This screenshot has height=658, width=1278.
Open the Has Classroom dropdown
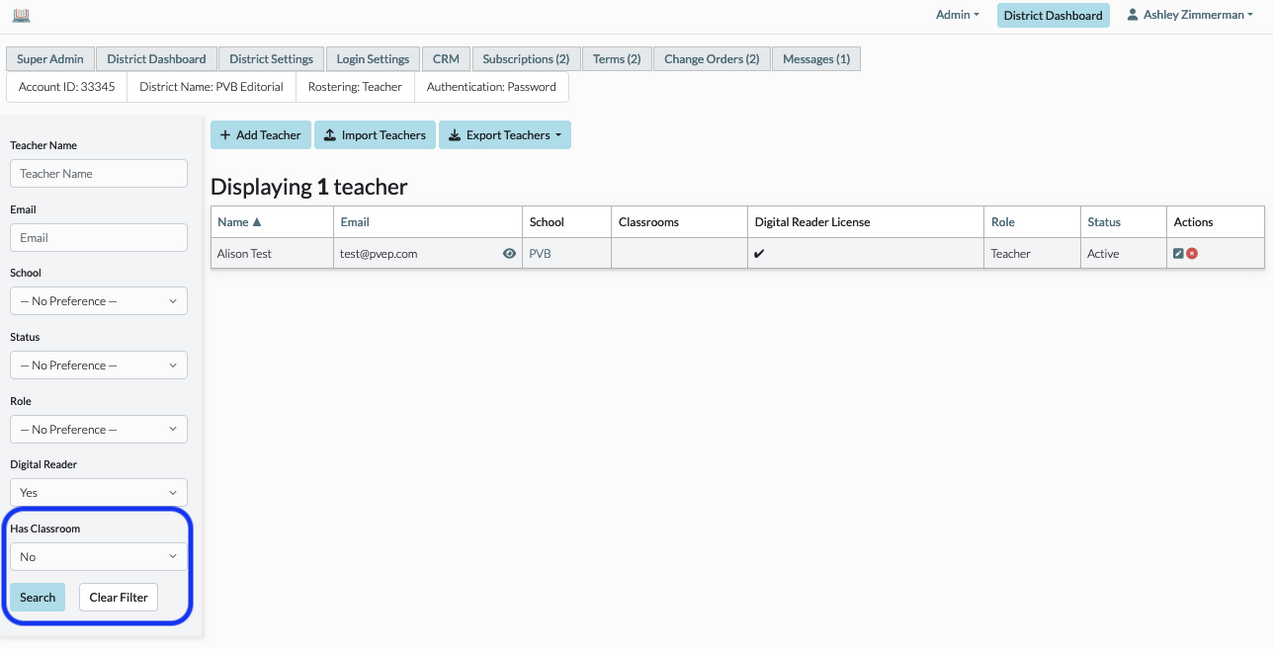click(99, 556)
